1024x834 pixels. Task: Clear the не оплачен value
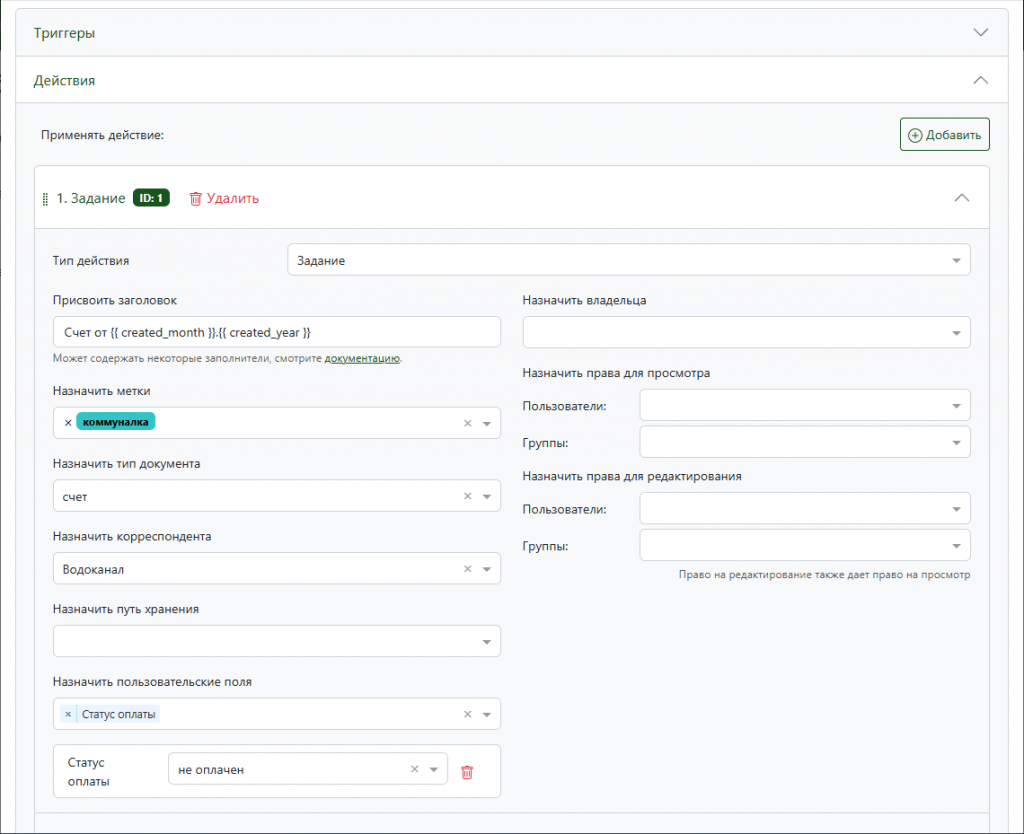point(414,770)
